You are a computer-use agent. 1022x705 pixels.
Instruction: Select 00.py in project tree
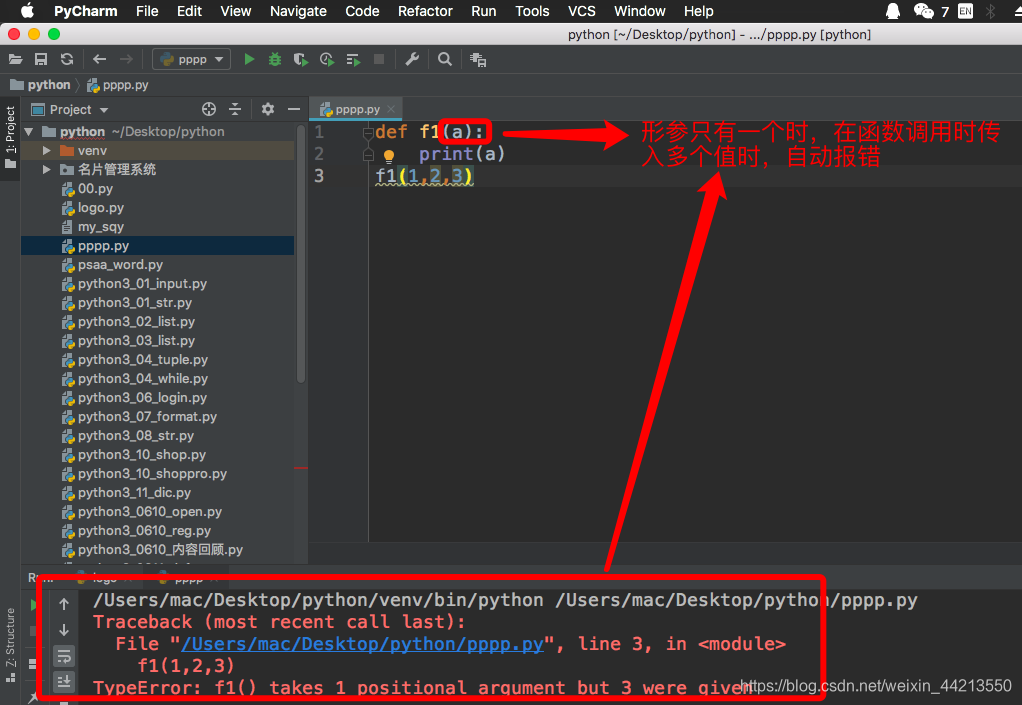(x=95, y=189)
